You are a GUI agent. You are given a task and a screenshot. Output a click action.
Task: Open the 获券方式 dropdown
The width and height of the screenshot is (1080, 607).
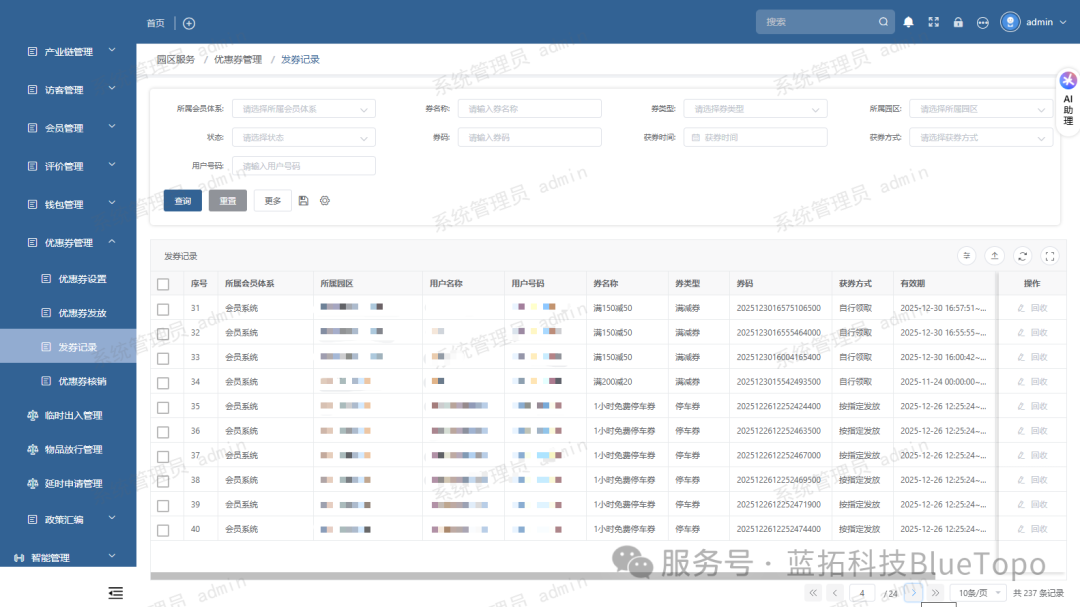981,138
